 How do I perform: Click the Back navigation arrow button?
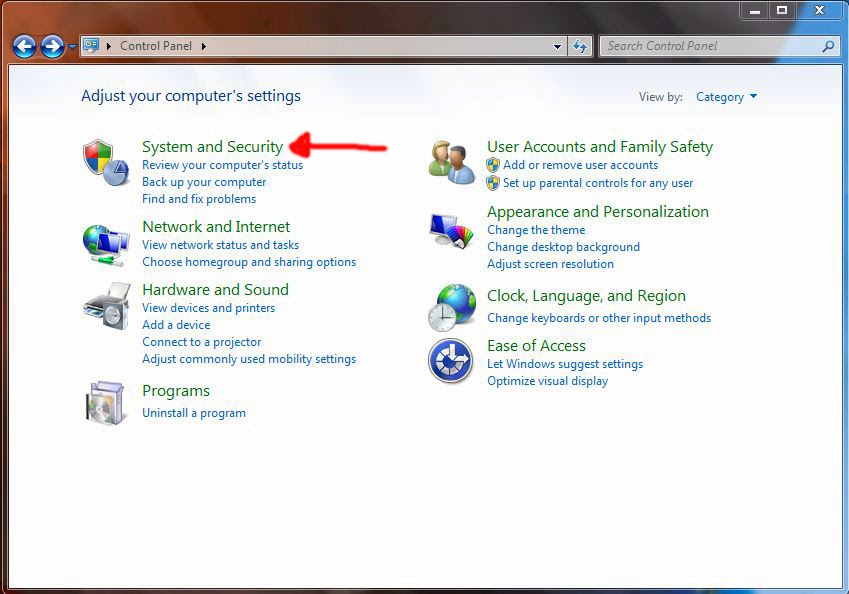pyautogui.click(x=24, y=47)
